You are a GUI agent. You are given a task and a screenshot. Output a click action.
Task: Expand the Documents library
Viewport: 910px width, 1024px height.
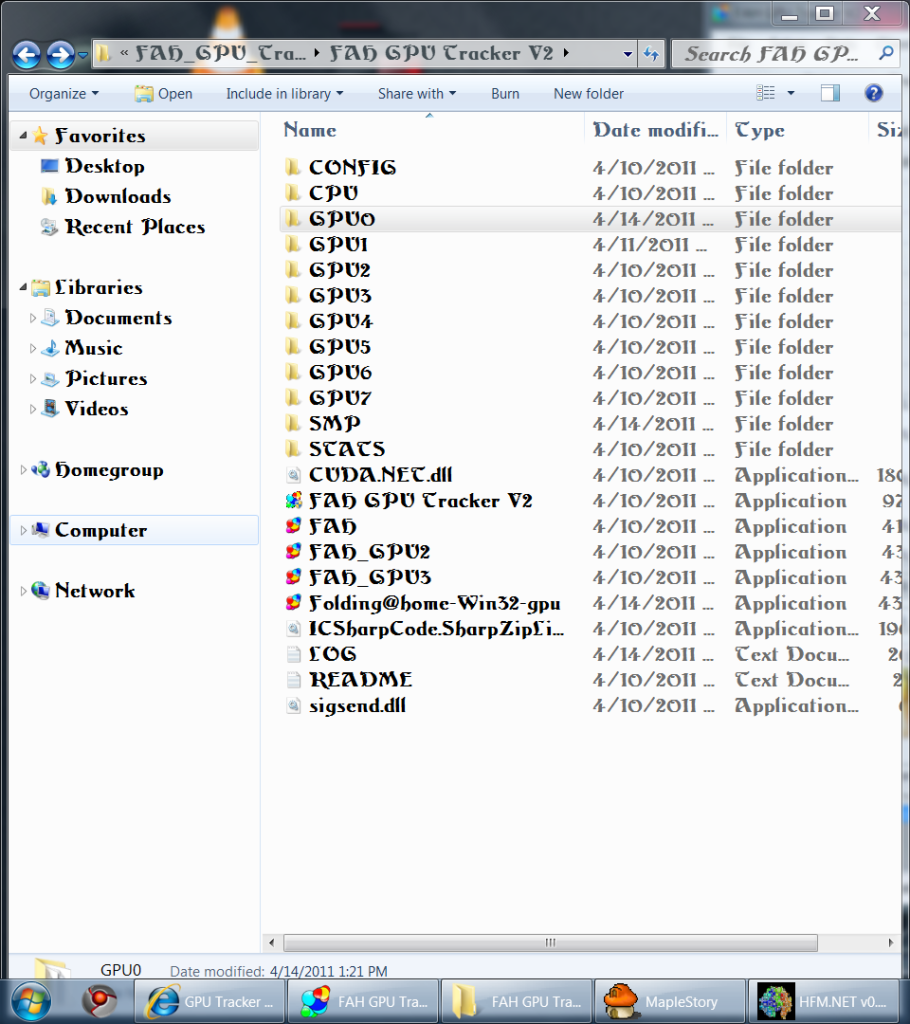point(33,318)
